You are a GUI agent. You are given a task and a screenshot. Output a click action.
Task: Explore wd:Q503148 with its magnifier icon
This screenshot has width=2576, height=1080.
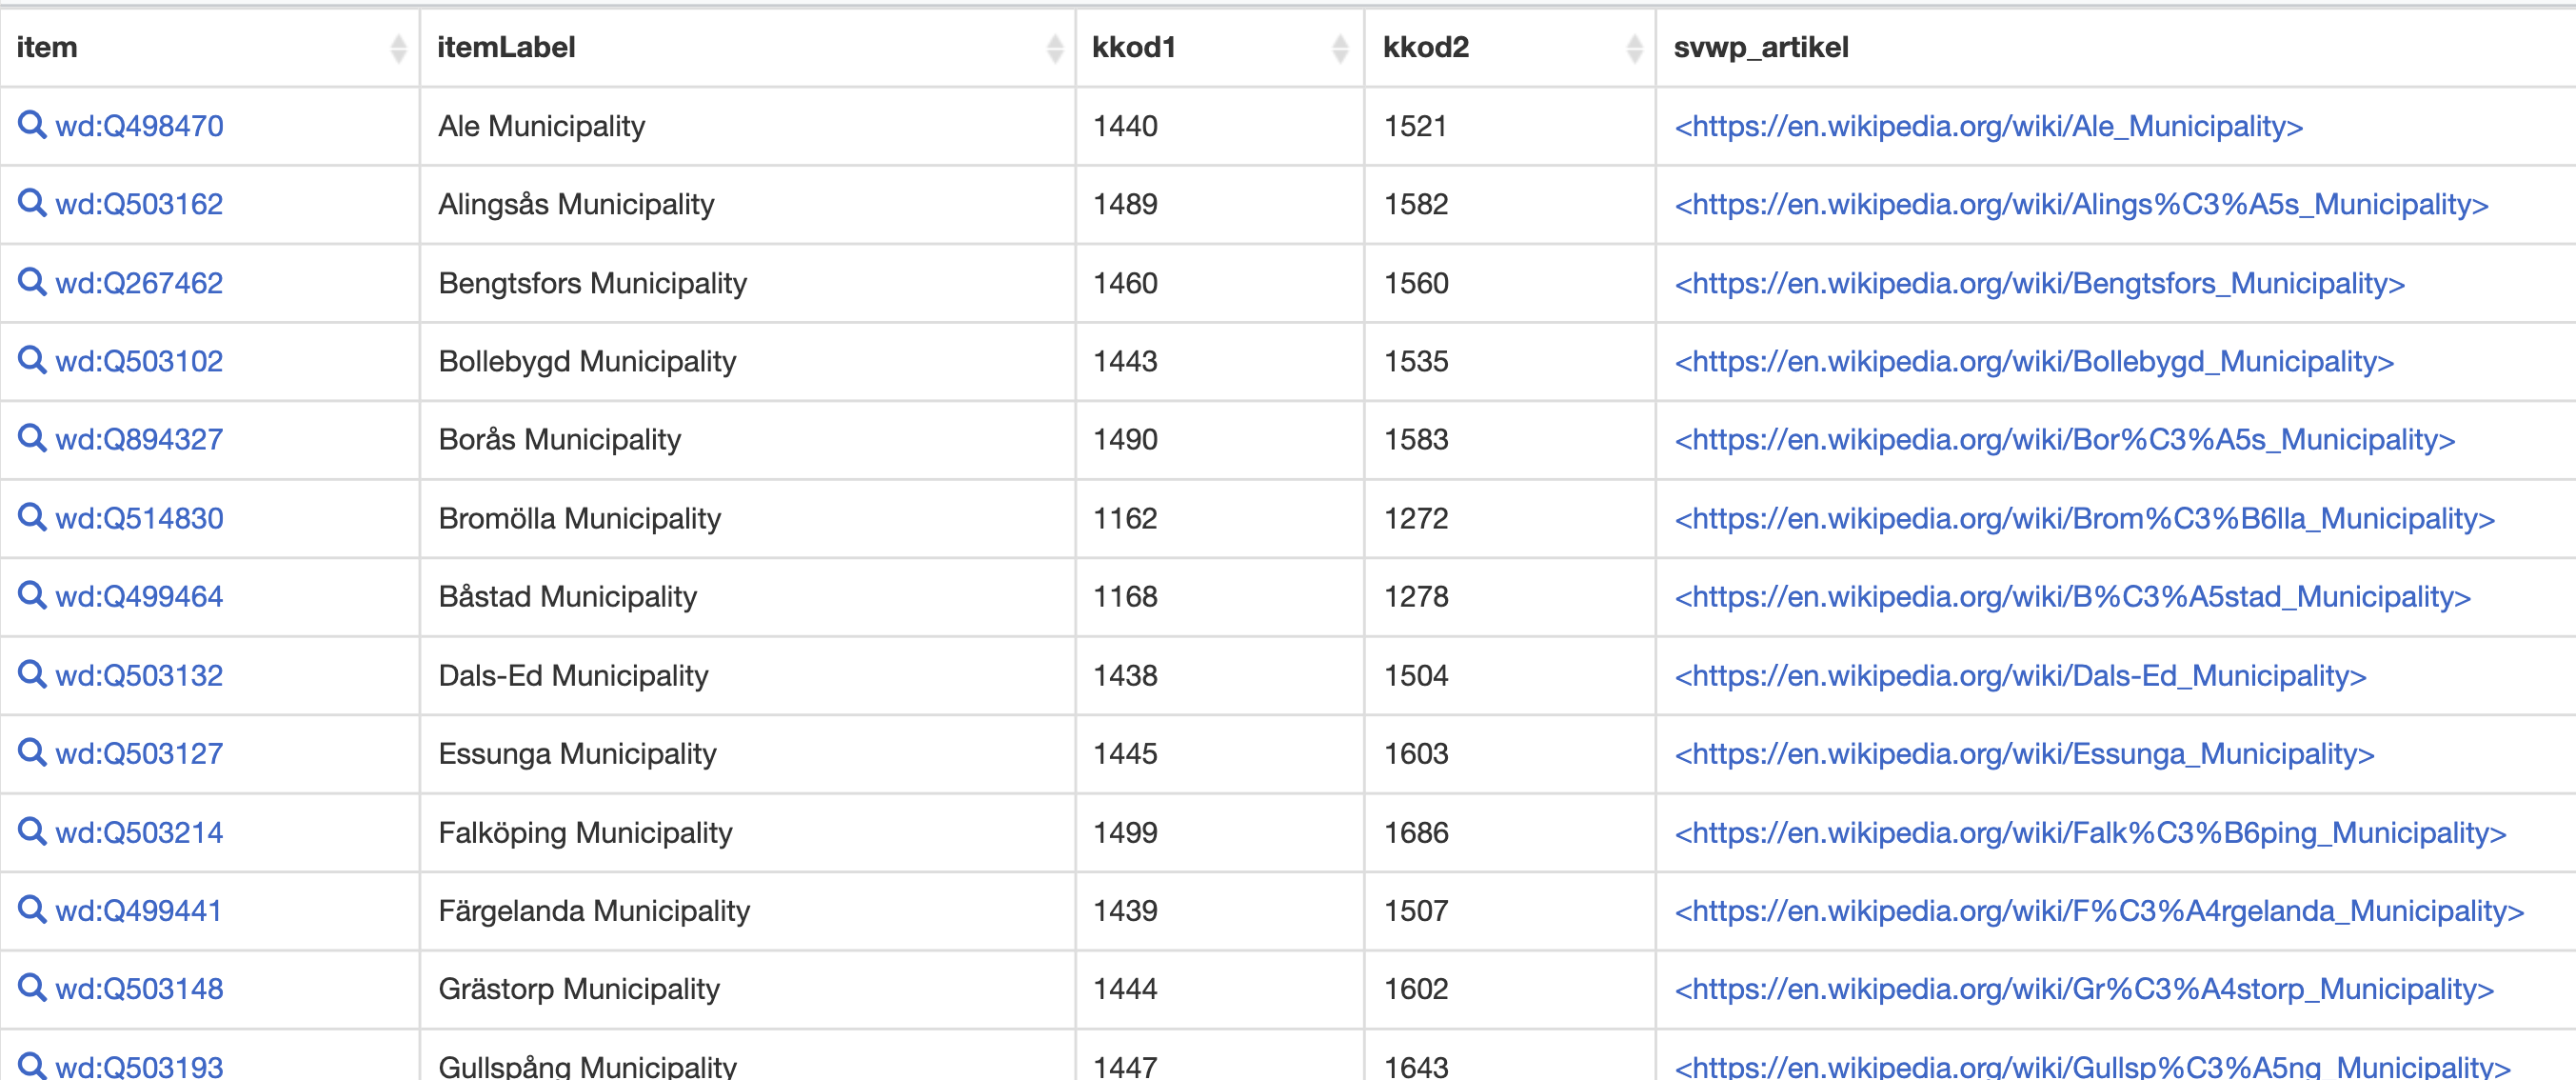click(x=32, y=987)
